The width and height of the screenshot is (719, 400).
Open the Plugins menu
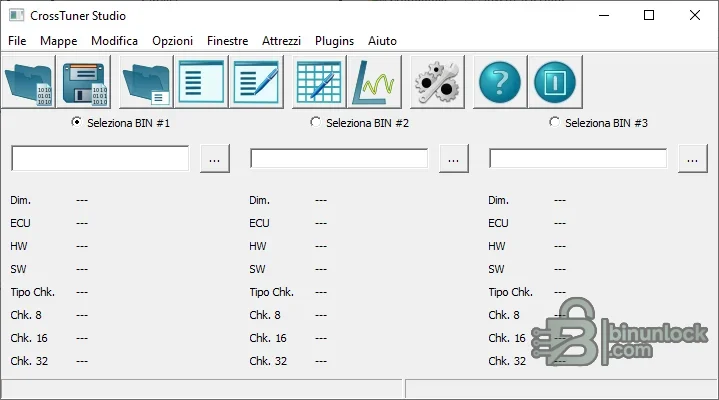(x=334, y=41)
